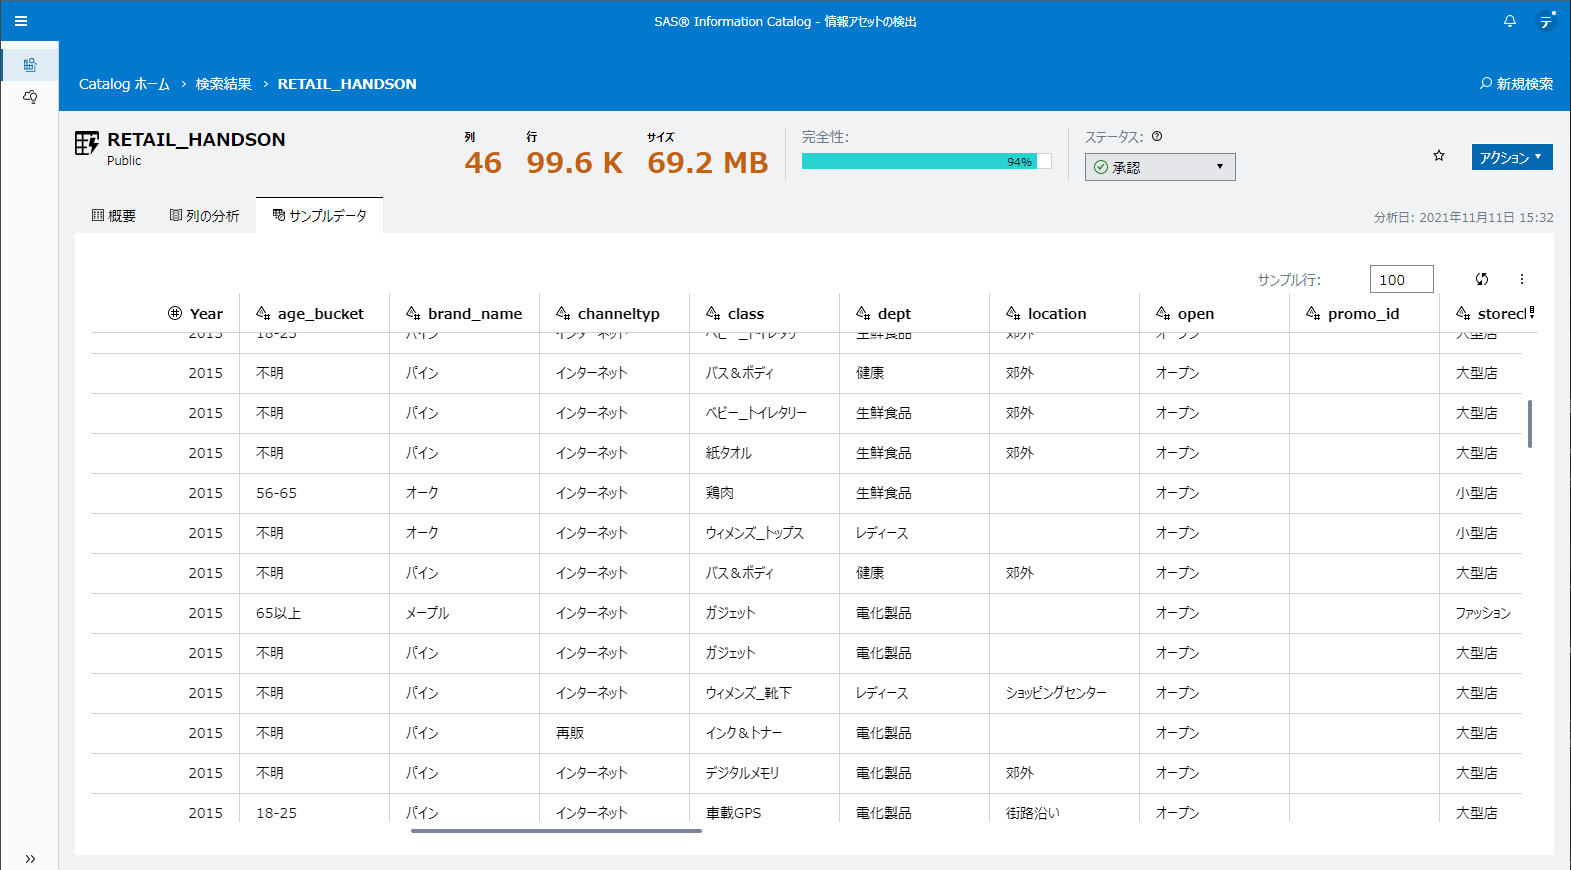Switch to the 概要 tab
1571x870 pixels.
[x=114, y=216]
